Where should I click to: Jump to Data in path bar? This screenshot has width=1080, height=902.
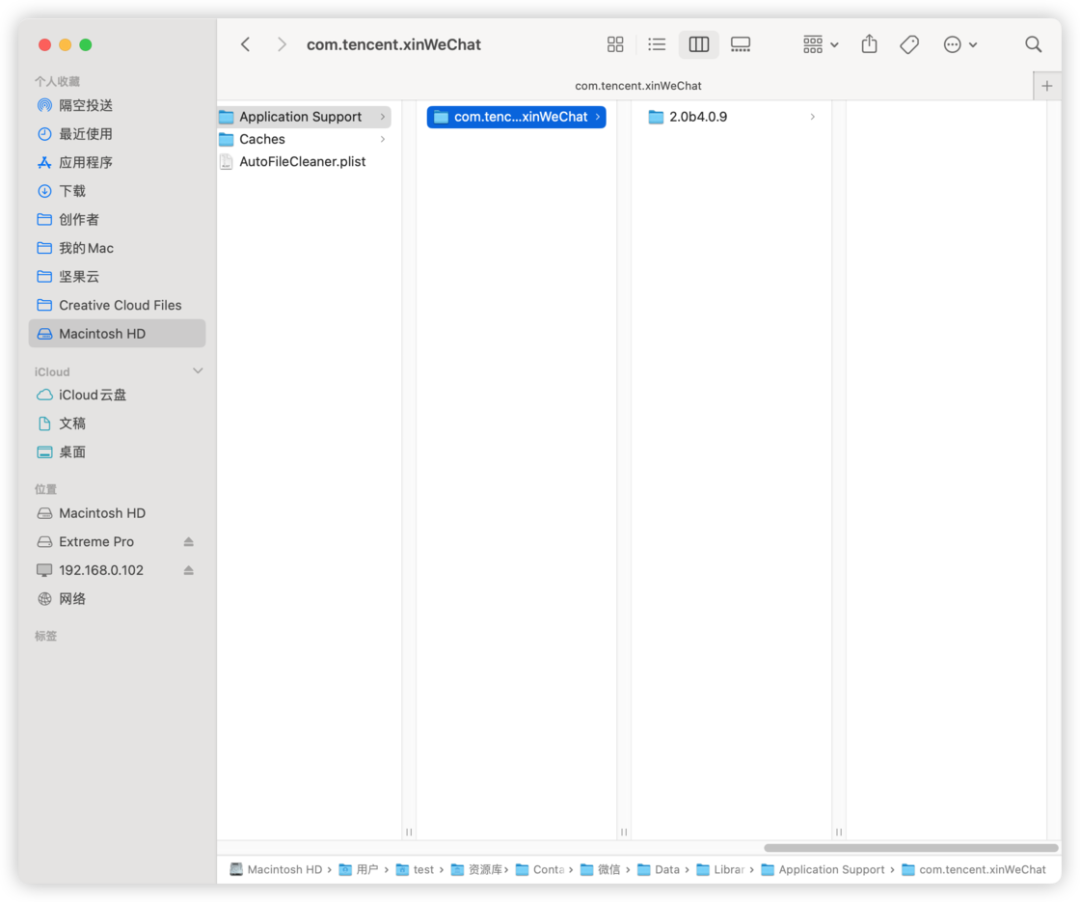pos(658,870)
